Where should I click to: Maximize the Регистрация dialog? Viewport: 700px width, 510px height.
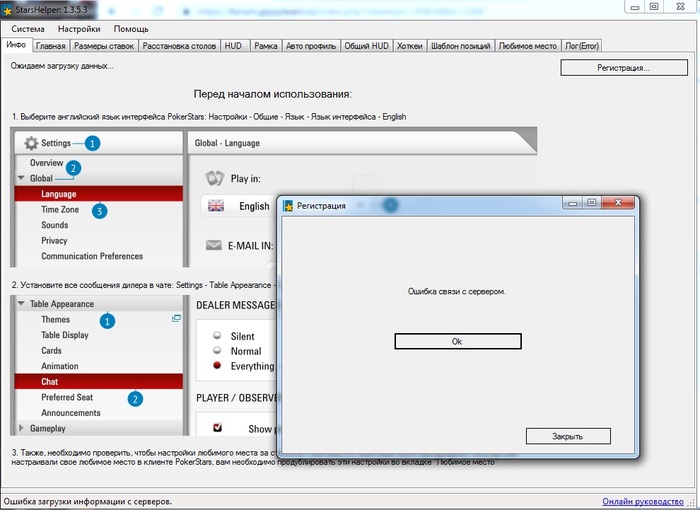(592, 203)
